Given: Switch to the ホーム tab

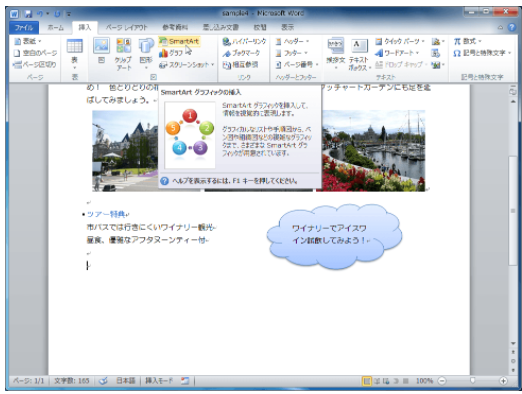Looking at the screenshot, I should pyautogui.click(x=56, y=27).
